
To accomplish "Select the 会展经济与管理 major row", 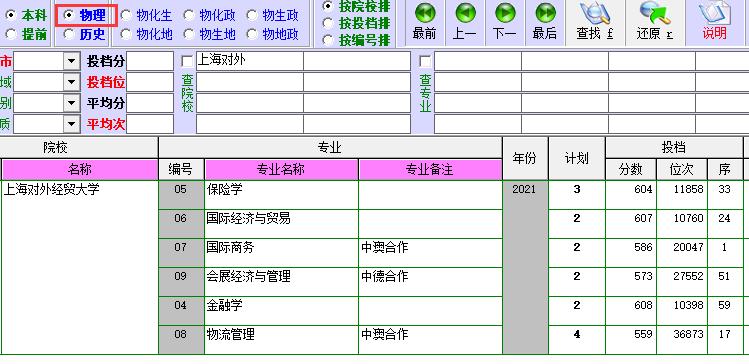I will pyautogui.click(x=281, y=282).
